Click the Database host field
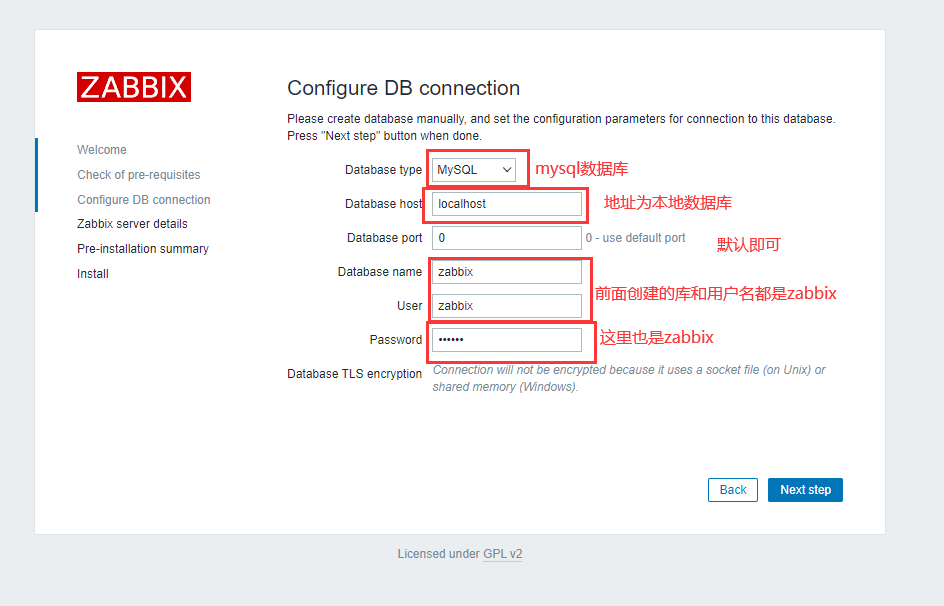 click(507, 204)
